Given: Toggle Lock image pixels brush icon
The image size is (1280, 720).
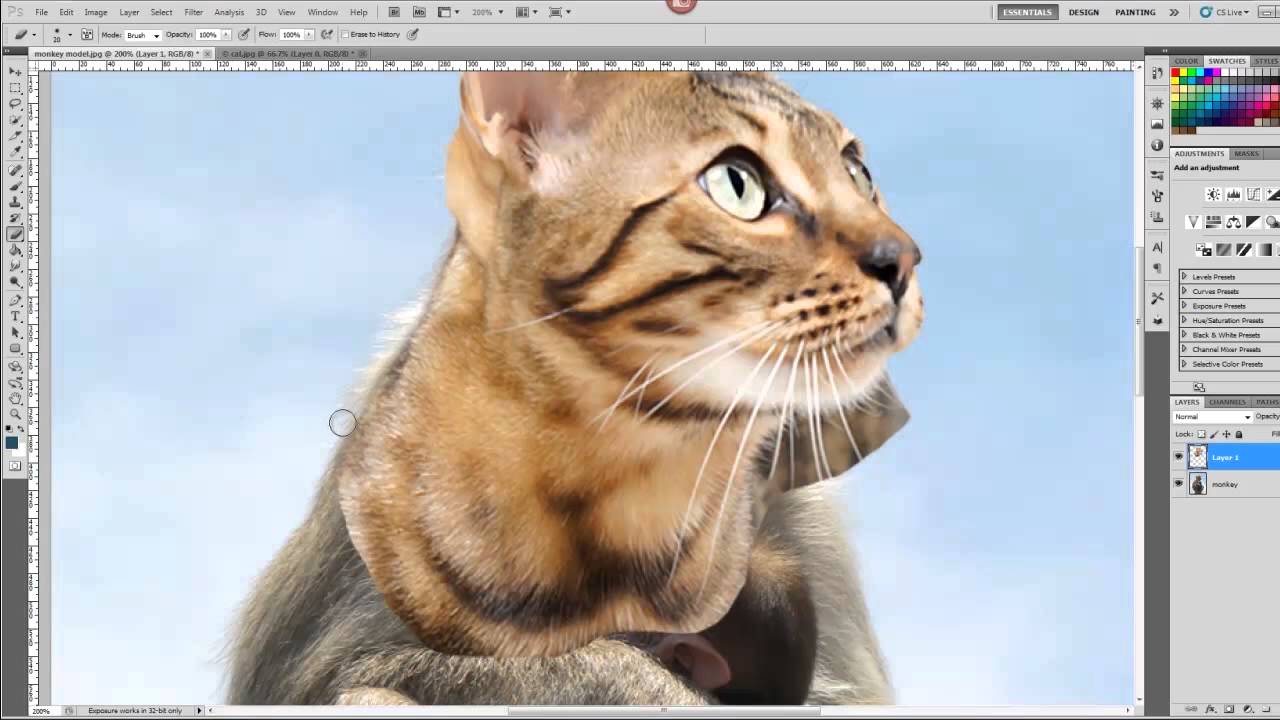Looking at the screenshot, I should click(x=1214, y=434).
